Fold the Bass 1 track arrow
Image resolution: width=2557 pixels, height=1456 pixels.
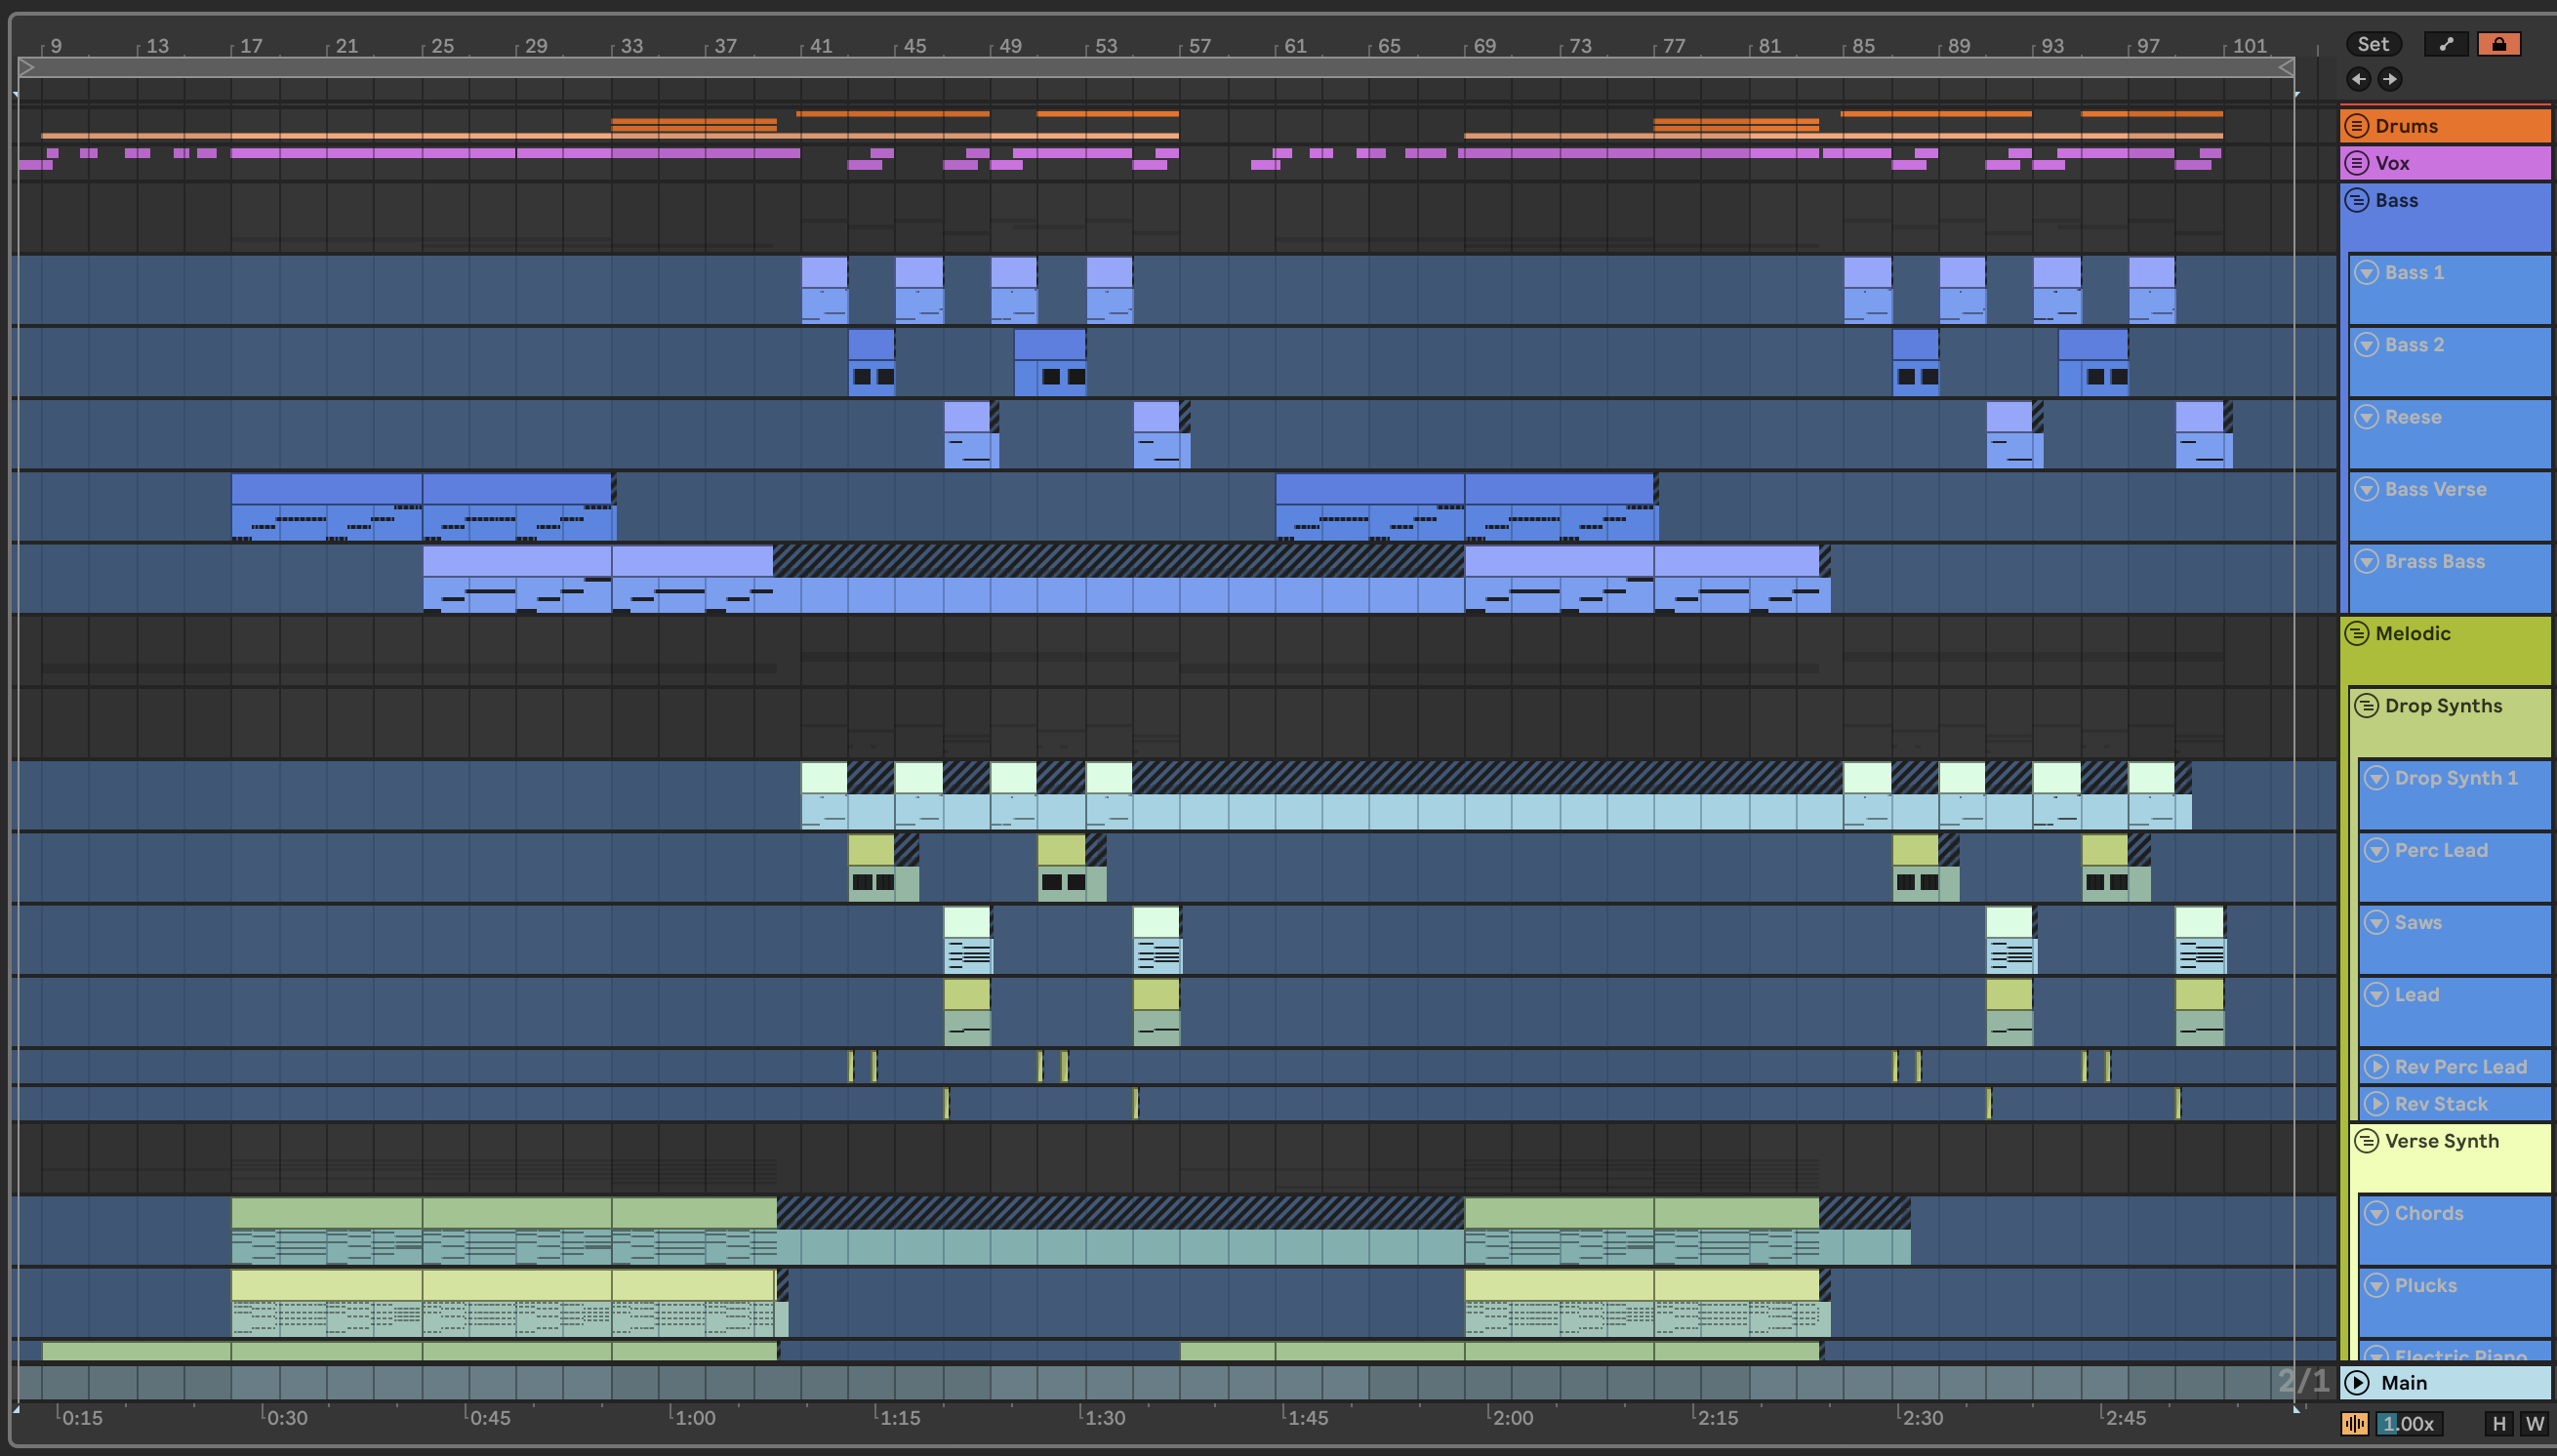(2366, 272)
